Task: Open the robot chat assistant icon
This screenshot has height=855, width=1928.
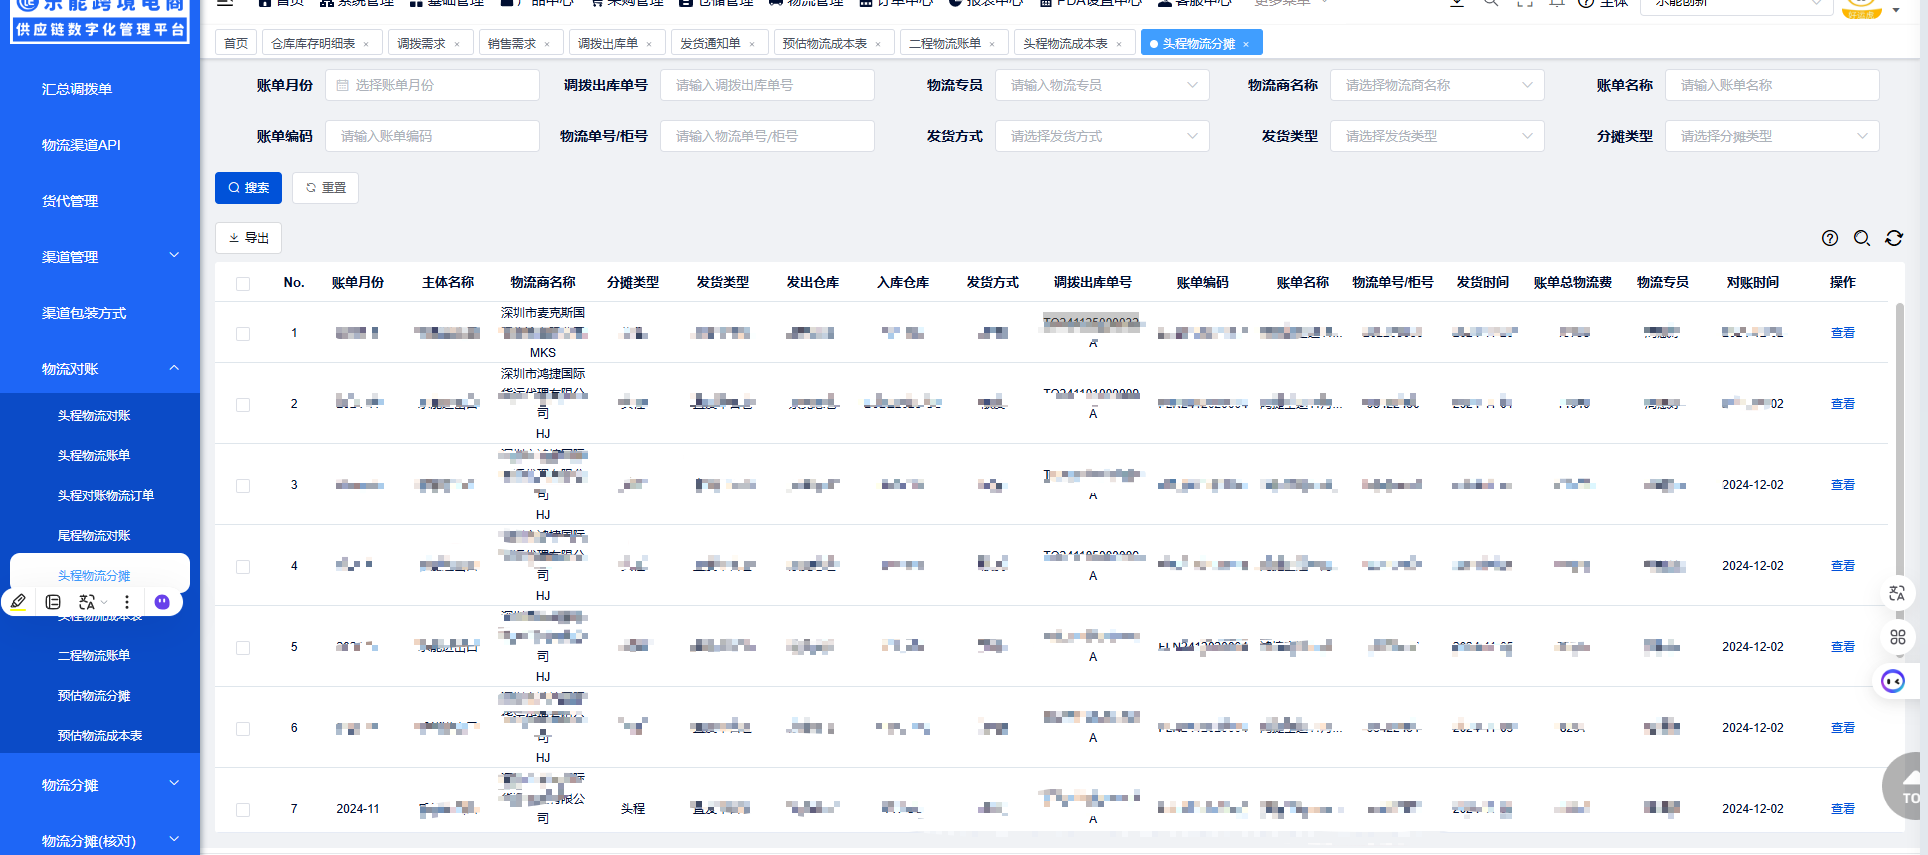Action: pyautogui.click(x=1893, y=681)
